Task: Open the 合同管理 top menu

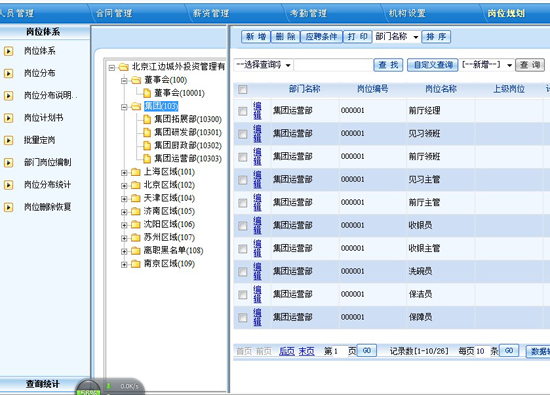Action: (x=114, y=14)
